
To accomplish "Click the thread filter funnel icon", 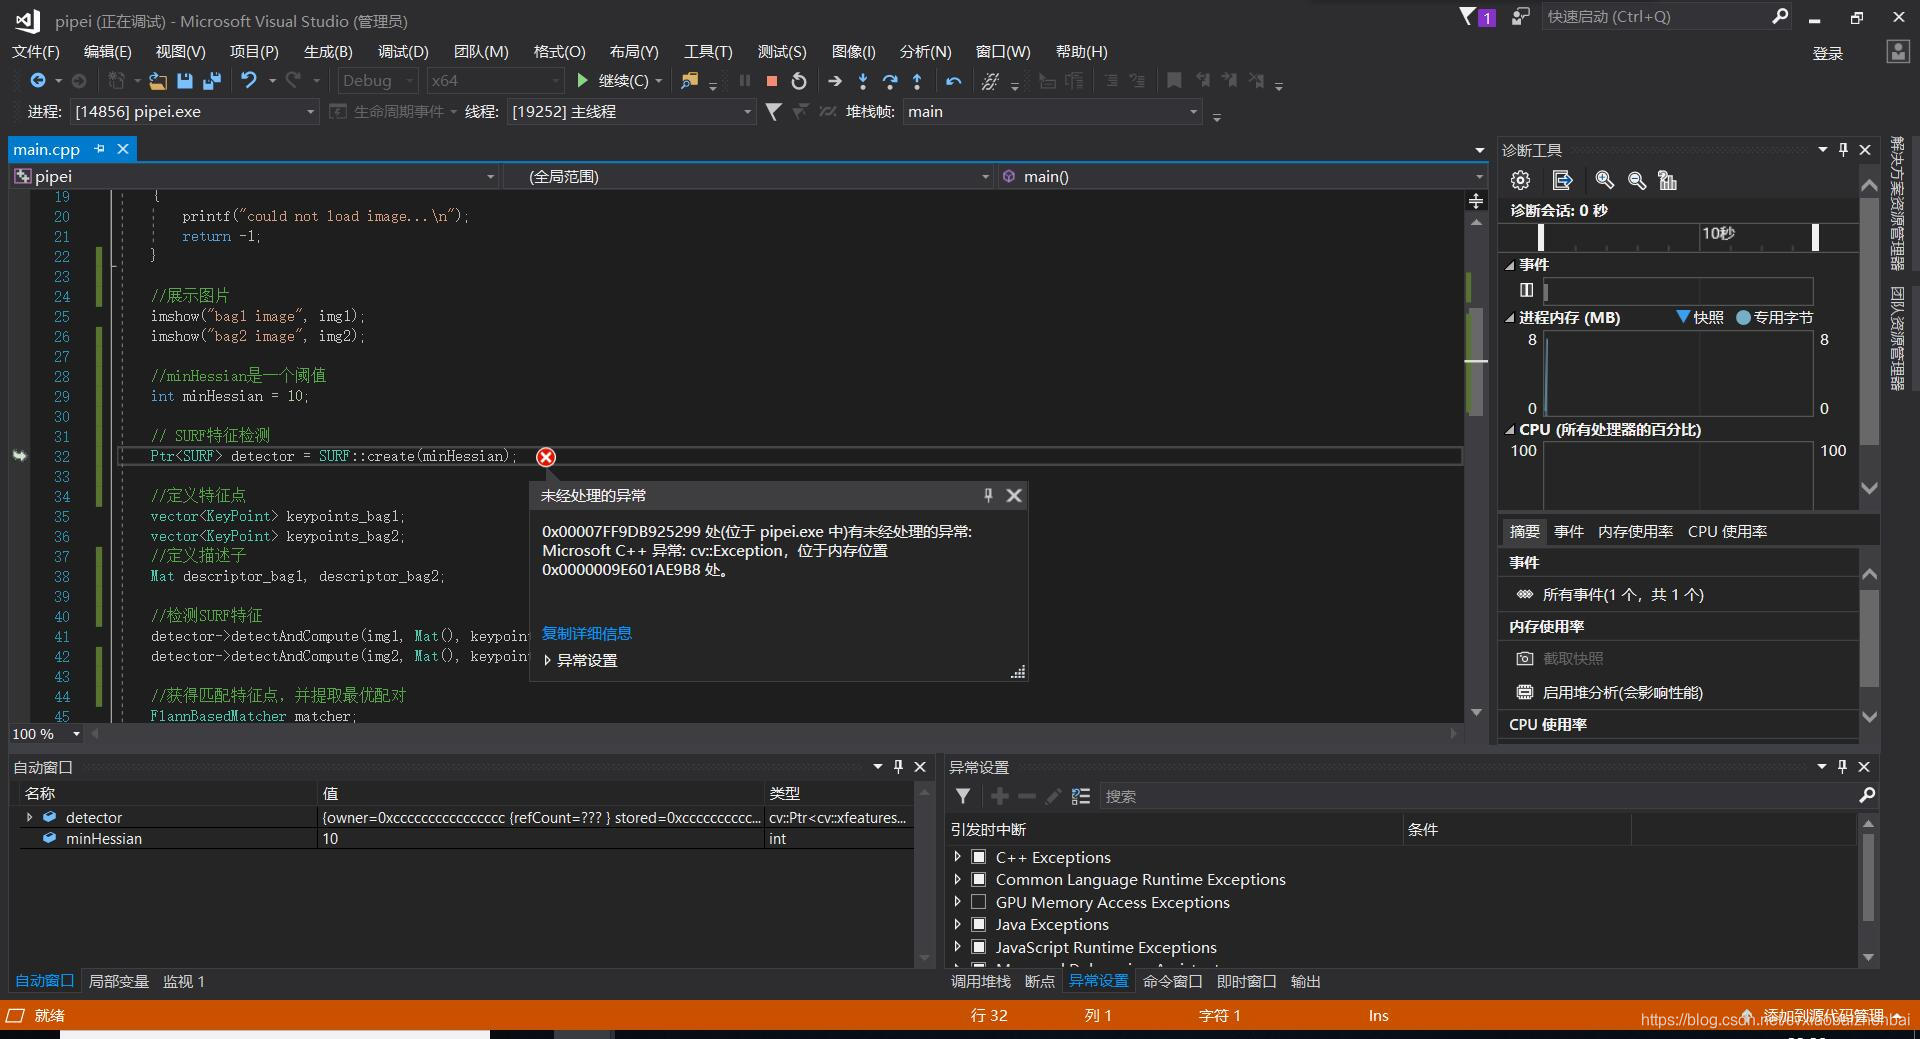I will [x=773, y=112].
